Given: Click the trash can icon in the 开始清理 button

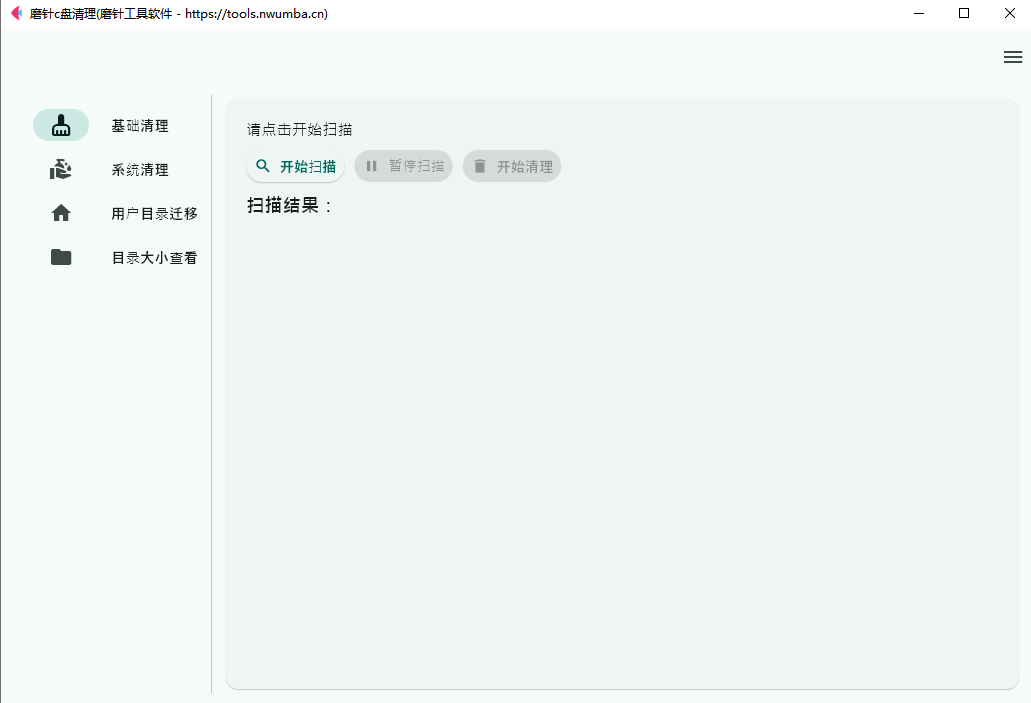Looking at the screenshot, I should click(480, 166).
